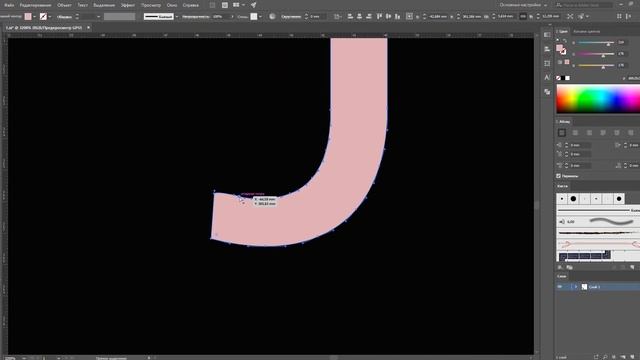This screenshot has height=360, width=640.
Task: Click the arrange documents icon in top bar
Action: coord(236,5)
